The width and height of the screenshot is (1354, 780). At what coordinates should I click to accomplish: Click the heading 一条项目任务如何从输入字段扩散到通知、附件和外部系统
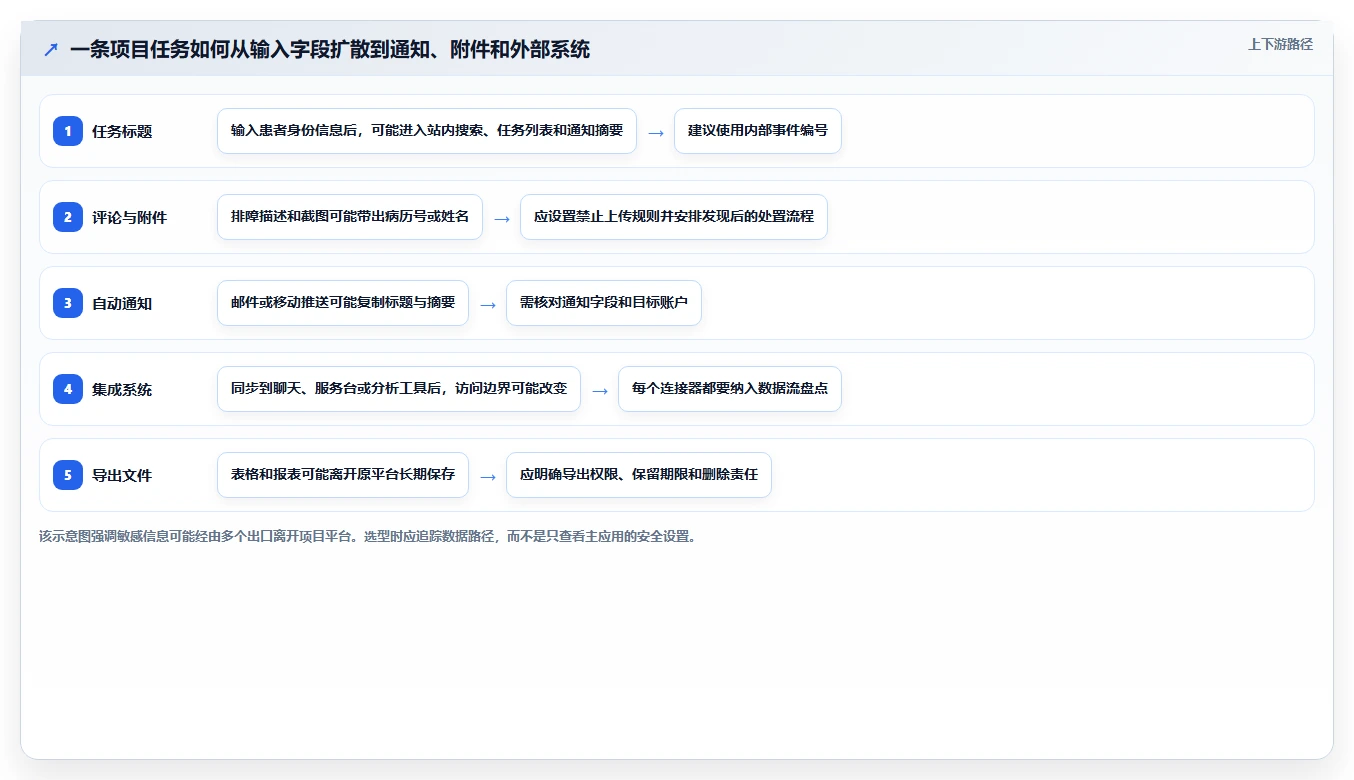(x=330, y=49)
